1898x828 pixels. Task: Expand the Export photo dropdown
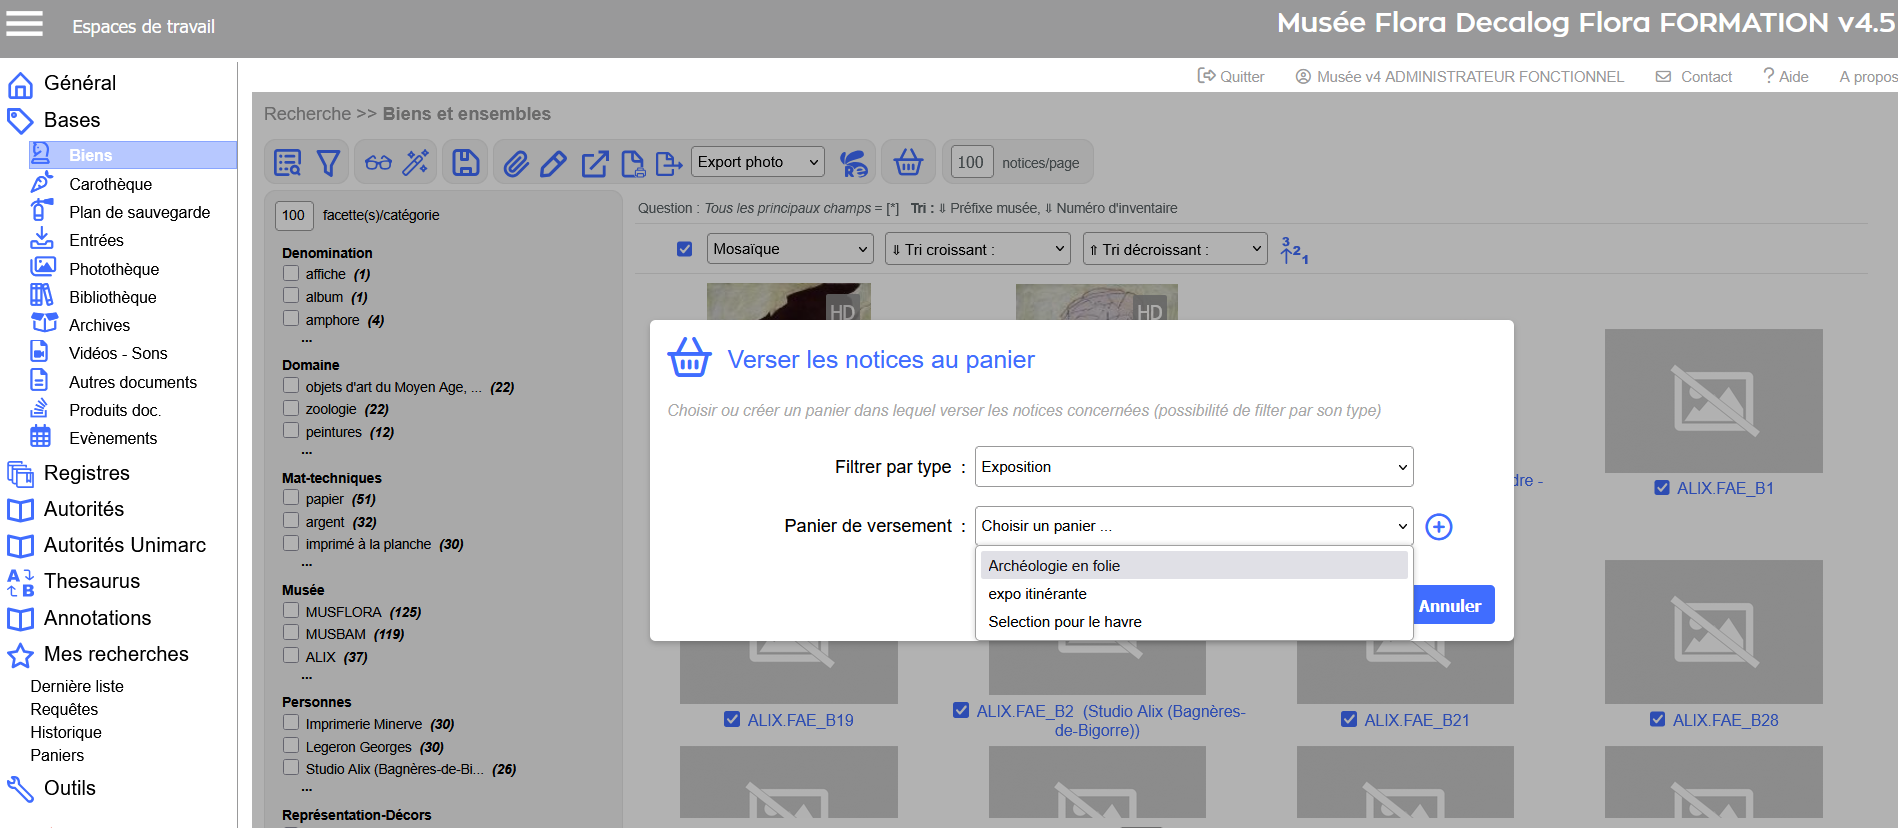757,162
